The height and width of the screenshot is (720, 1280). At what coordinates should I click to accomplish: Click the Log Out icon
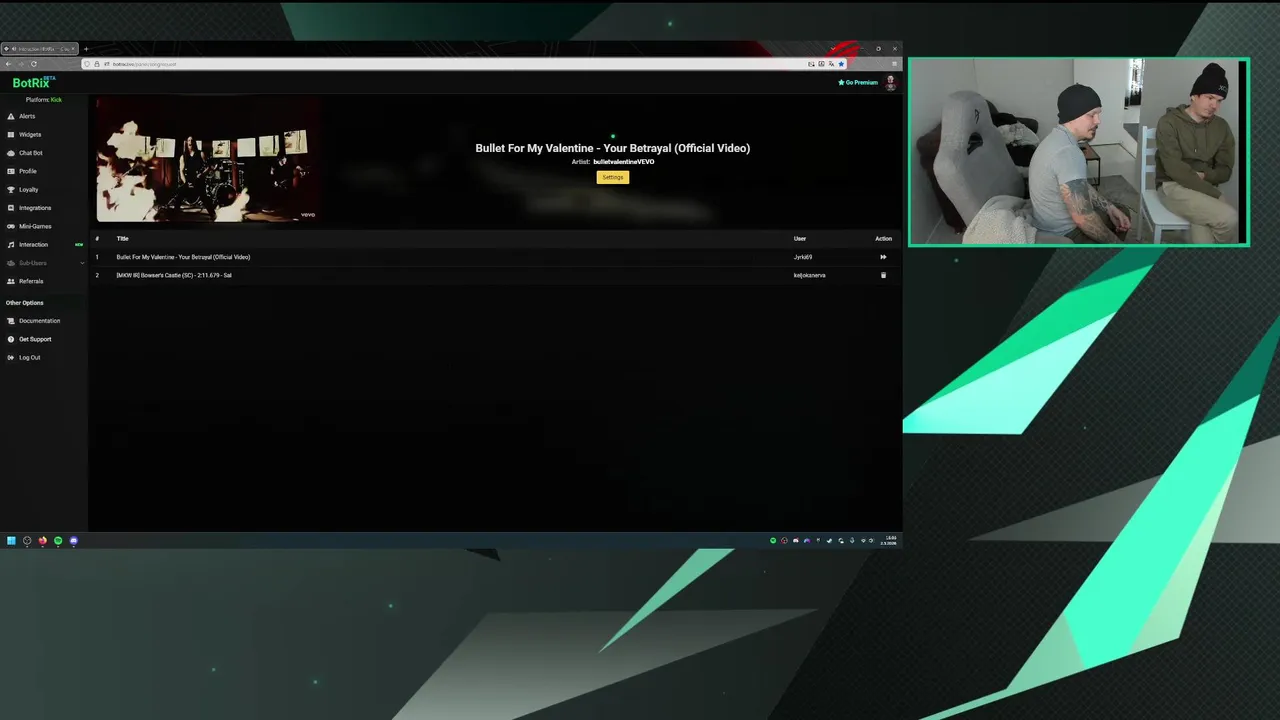(x=11, y=357)
